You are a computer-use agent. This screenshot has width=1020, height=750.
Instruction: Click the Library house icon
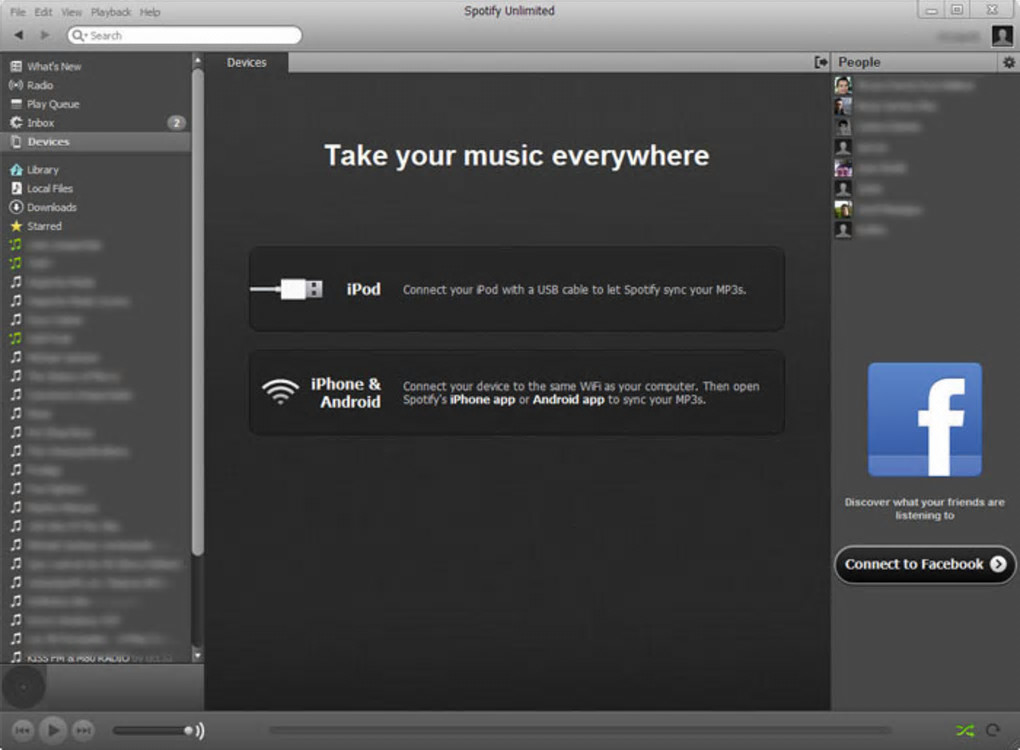[x=16, y=170]
